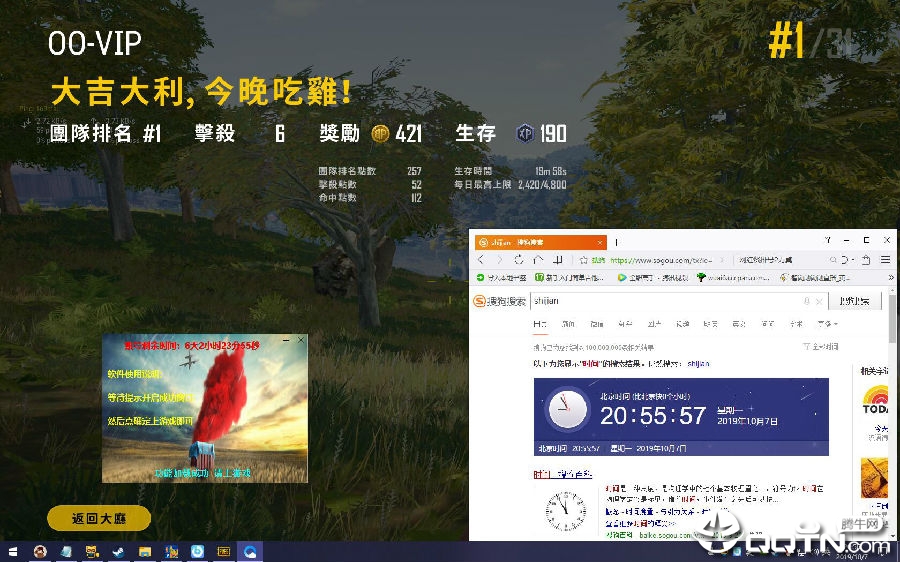Go forward in the Sogou browser
This screenshot has height=562, width=900.
tap(500, 259)
